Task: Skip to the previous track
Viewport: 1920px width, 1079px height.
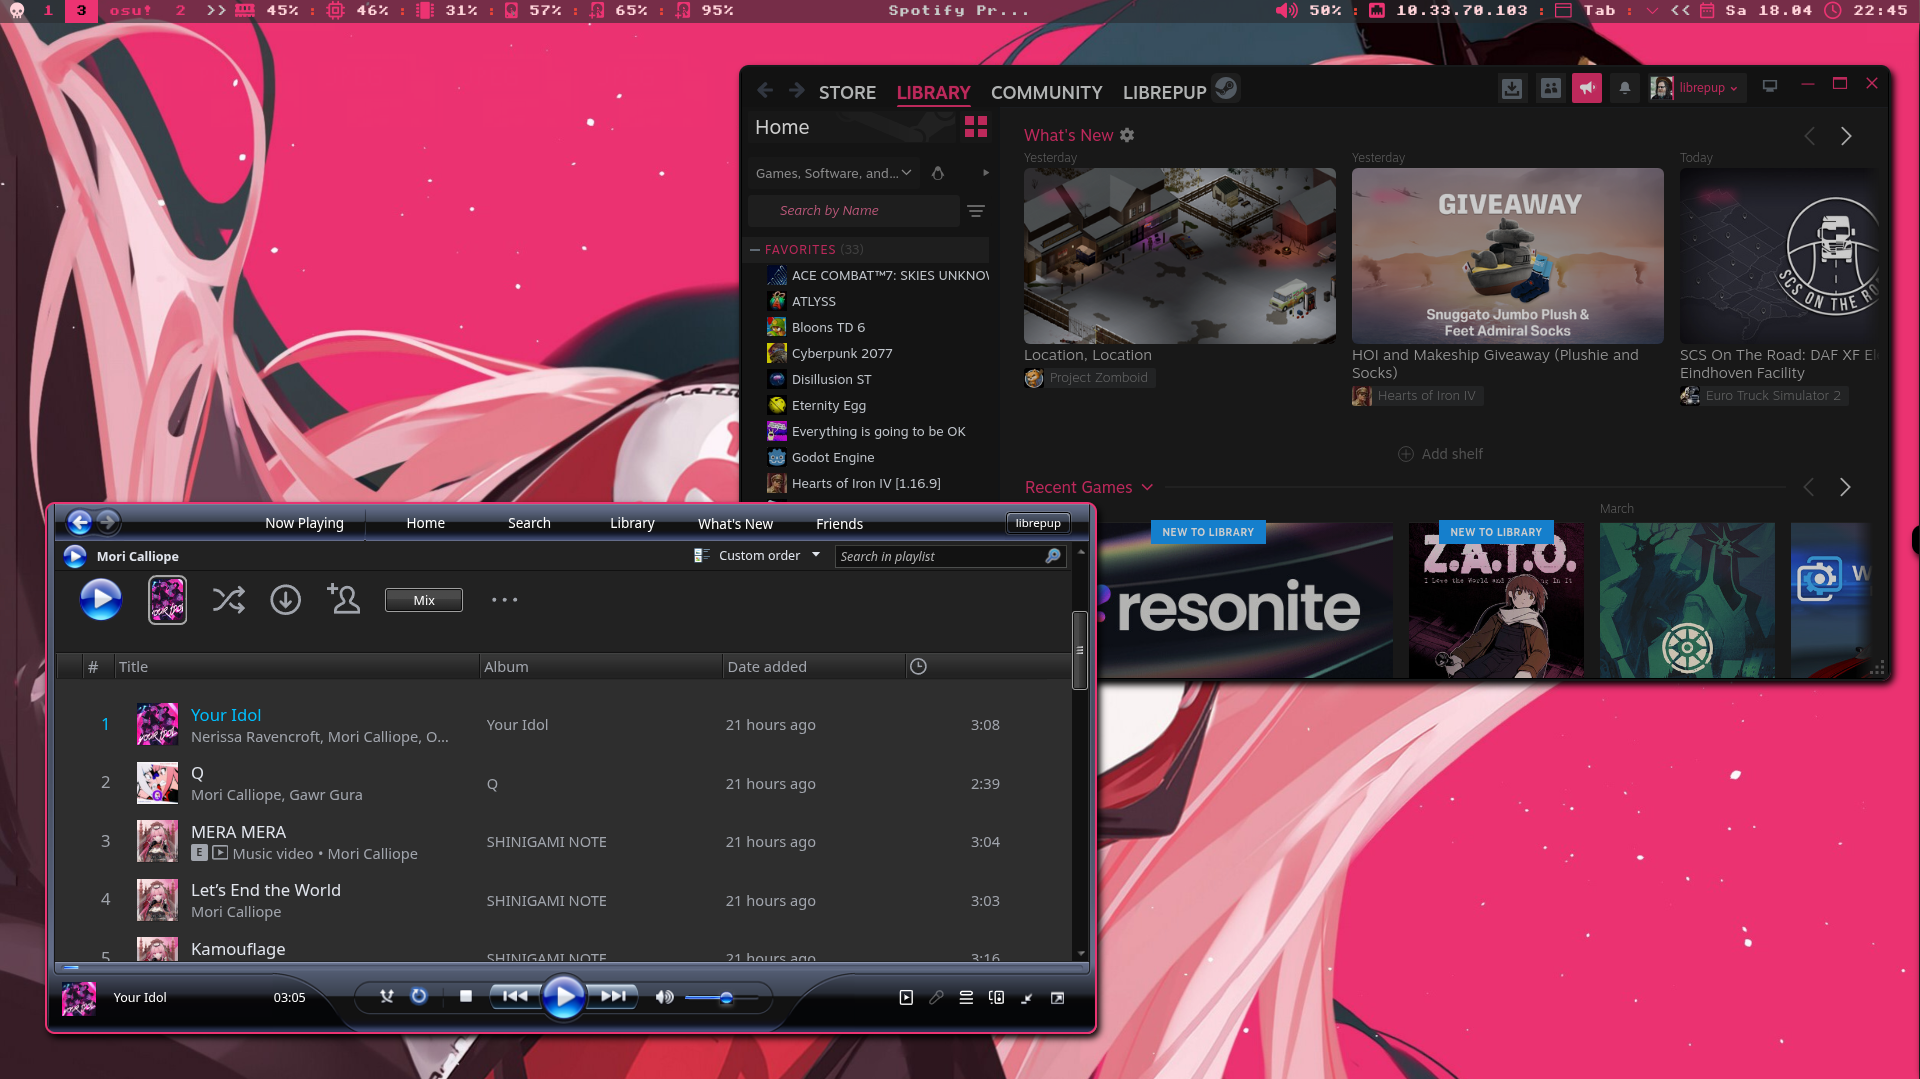Action: [x=514, y=996]
